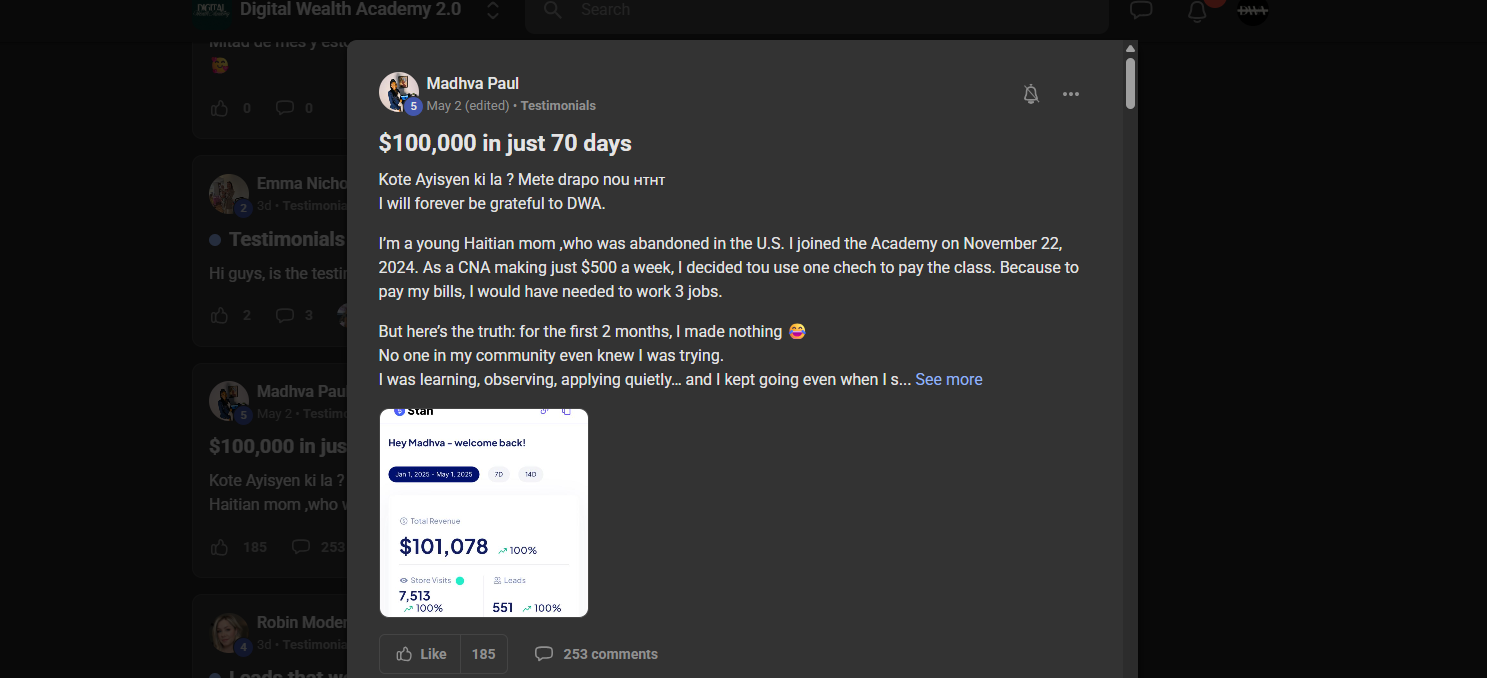Screen dimensions: 1487x678
Task: Open the 253 comments section
Action: pyautogui.click(x=597, y=654)
